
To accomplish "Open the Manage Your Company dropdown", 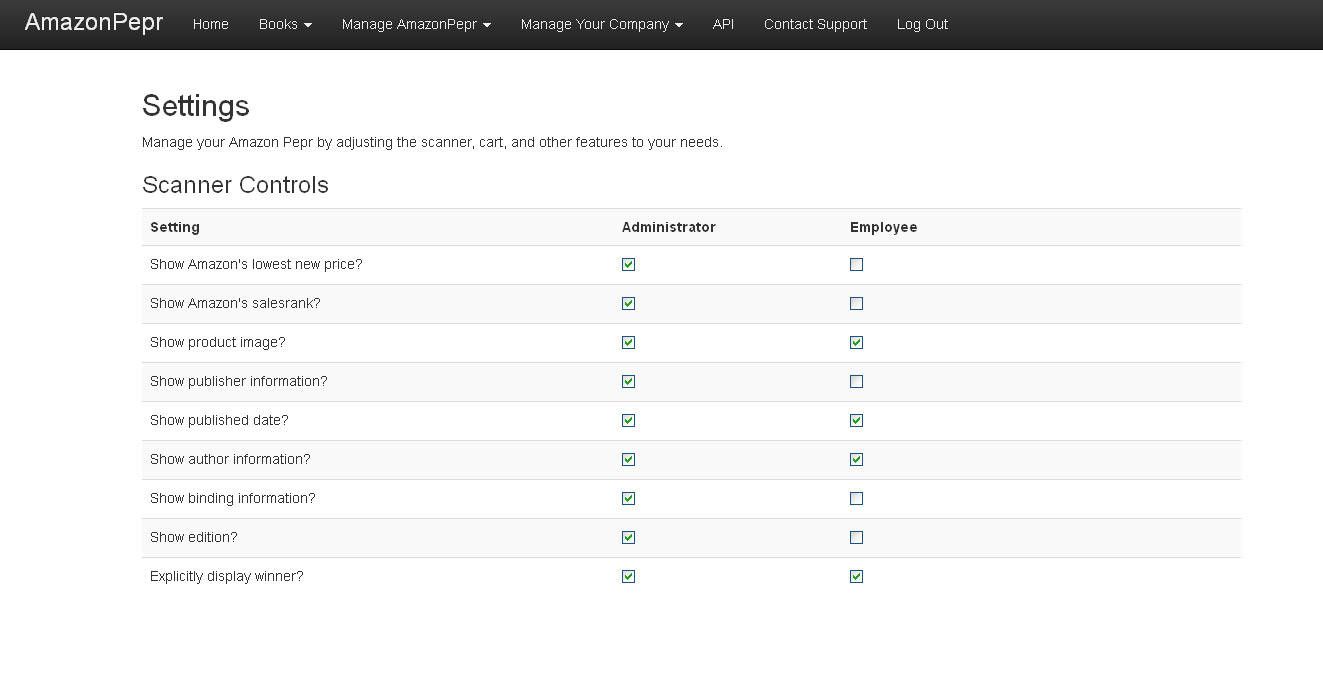I will [x=601, y=24].
